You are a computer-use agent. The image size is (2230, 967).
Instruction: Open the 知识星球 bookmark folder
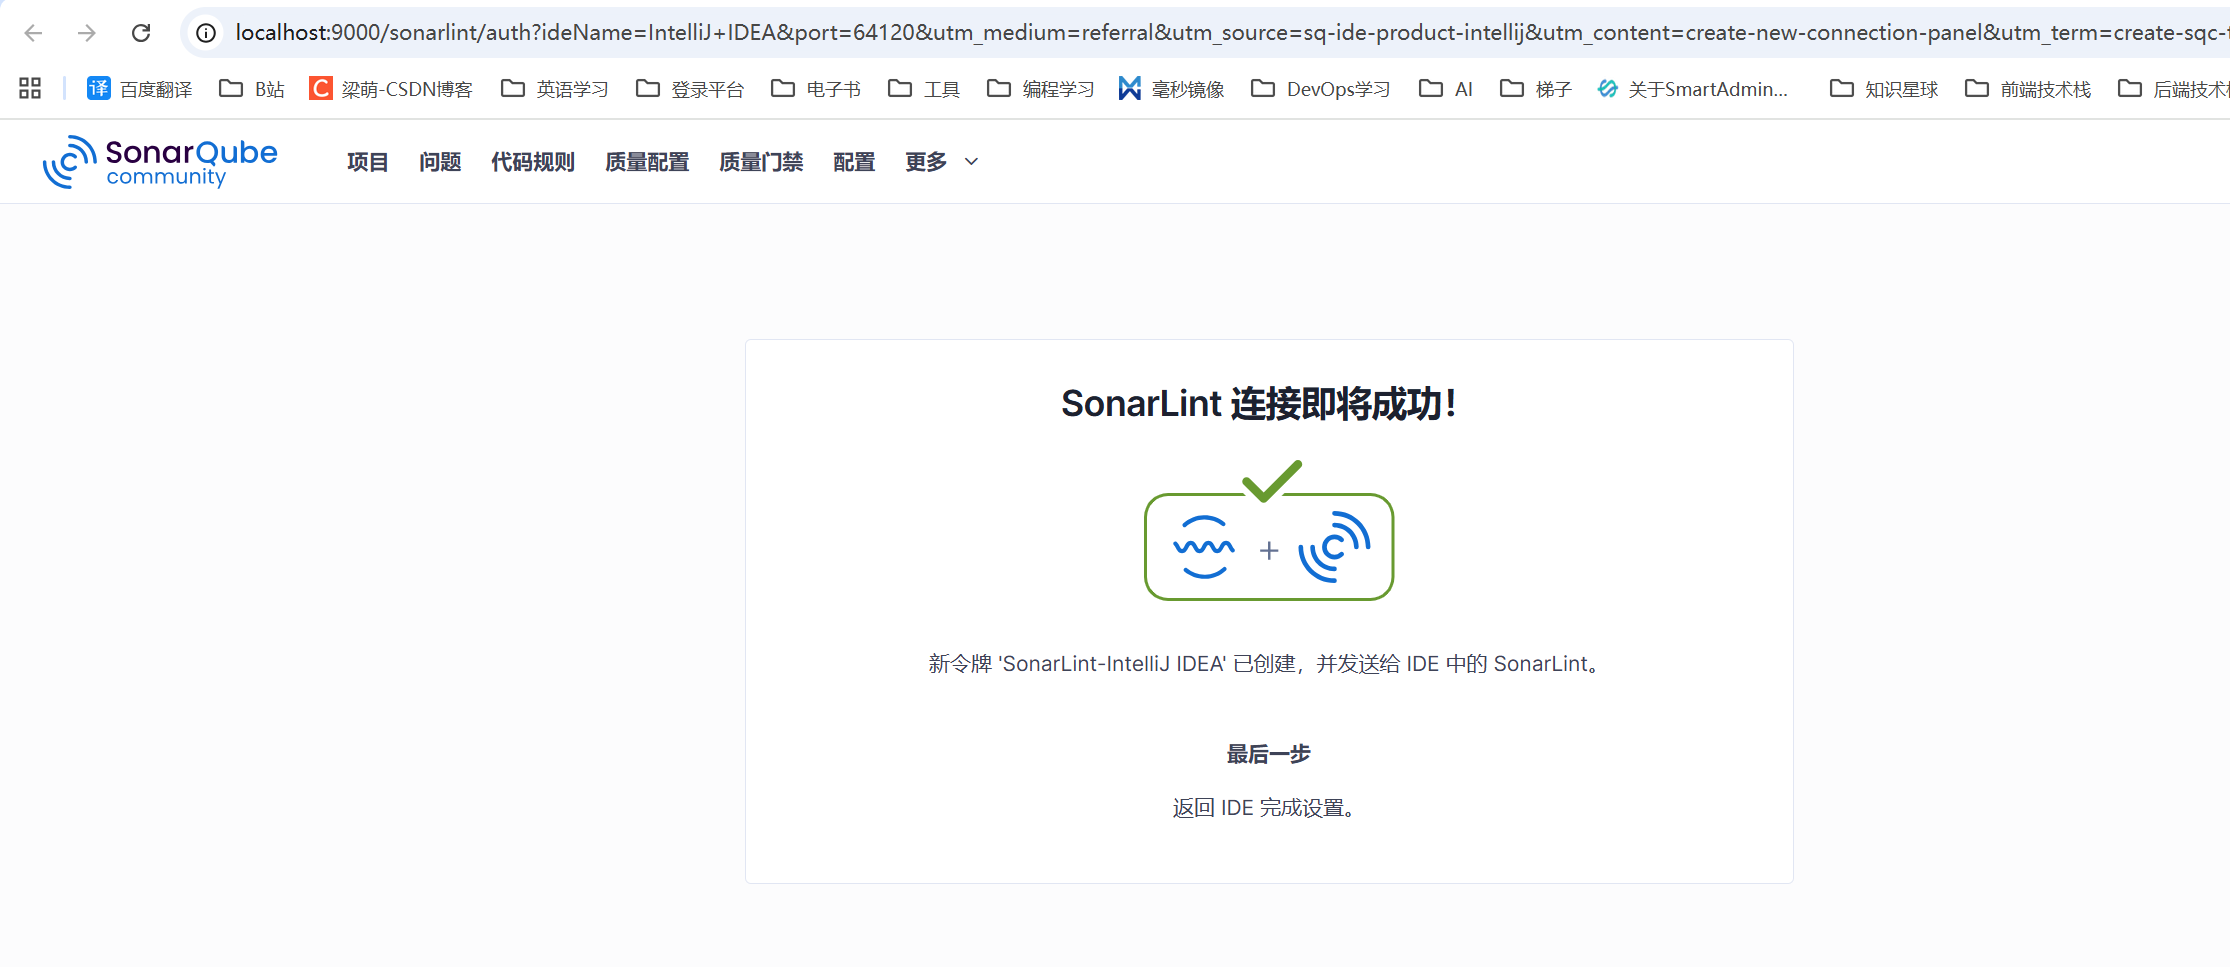coord(1884,89)
